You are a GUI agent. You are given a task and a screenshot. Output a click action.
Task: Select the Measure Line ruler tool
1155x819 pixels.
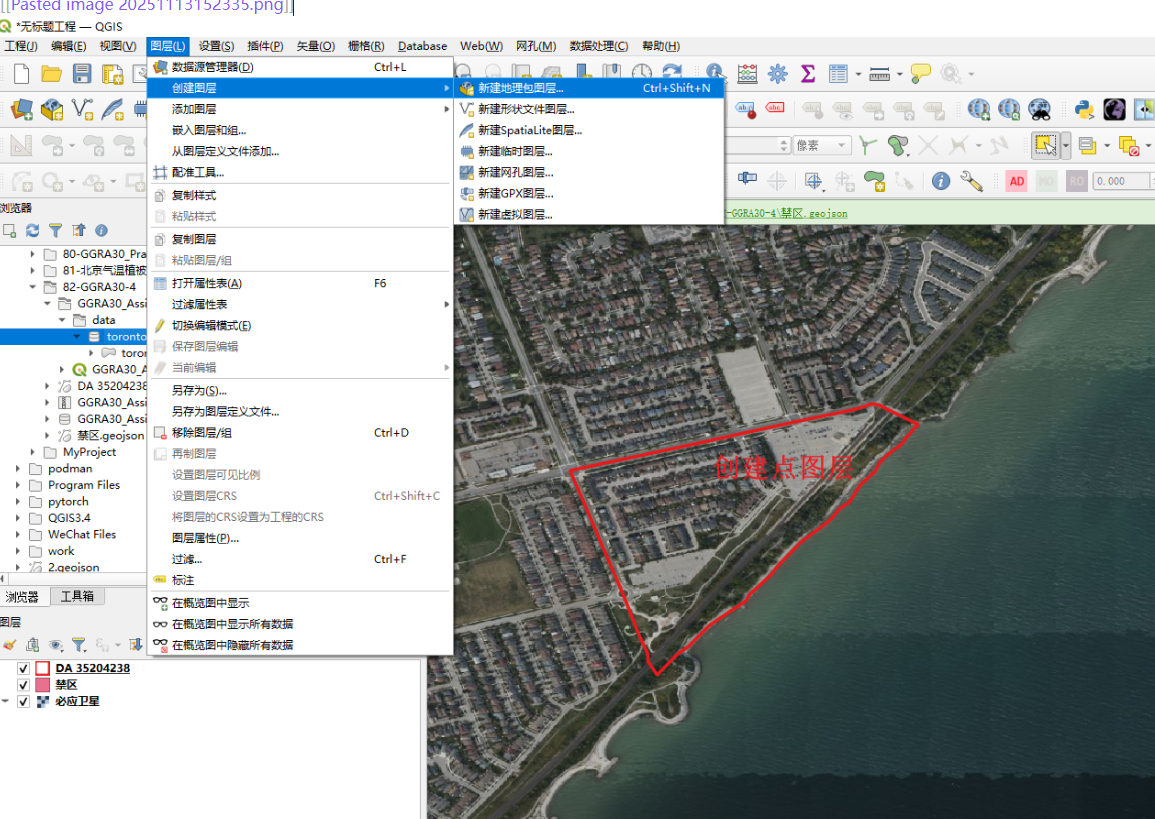[880, 74]
